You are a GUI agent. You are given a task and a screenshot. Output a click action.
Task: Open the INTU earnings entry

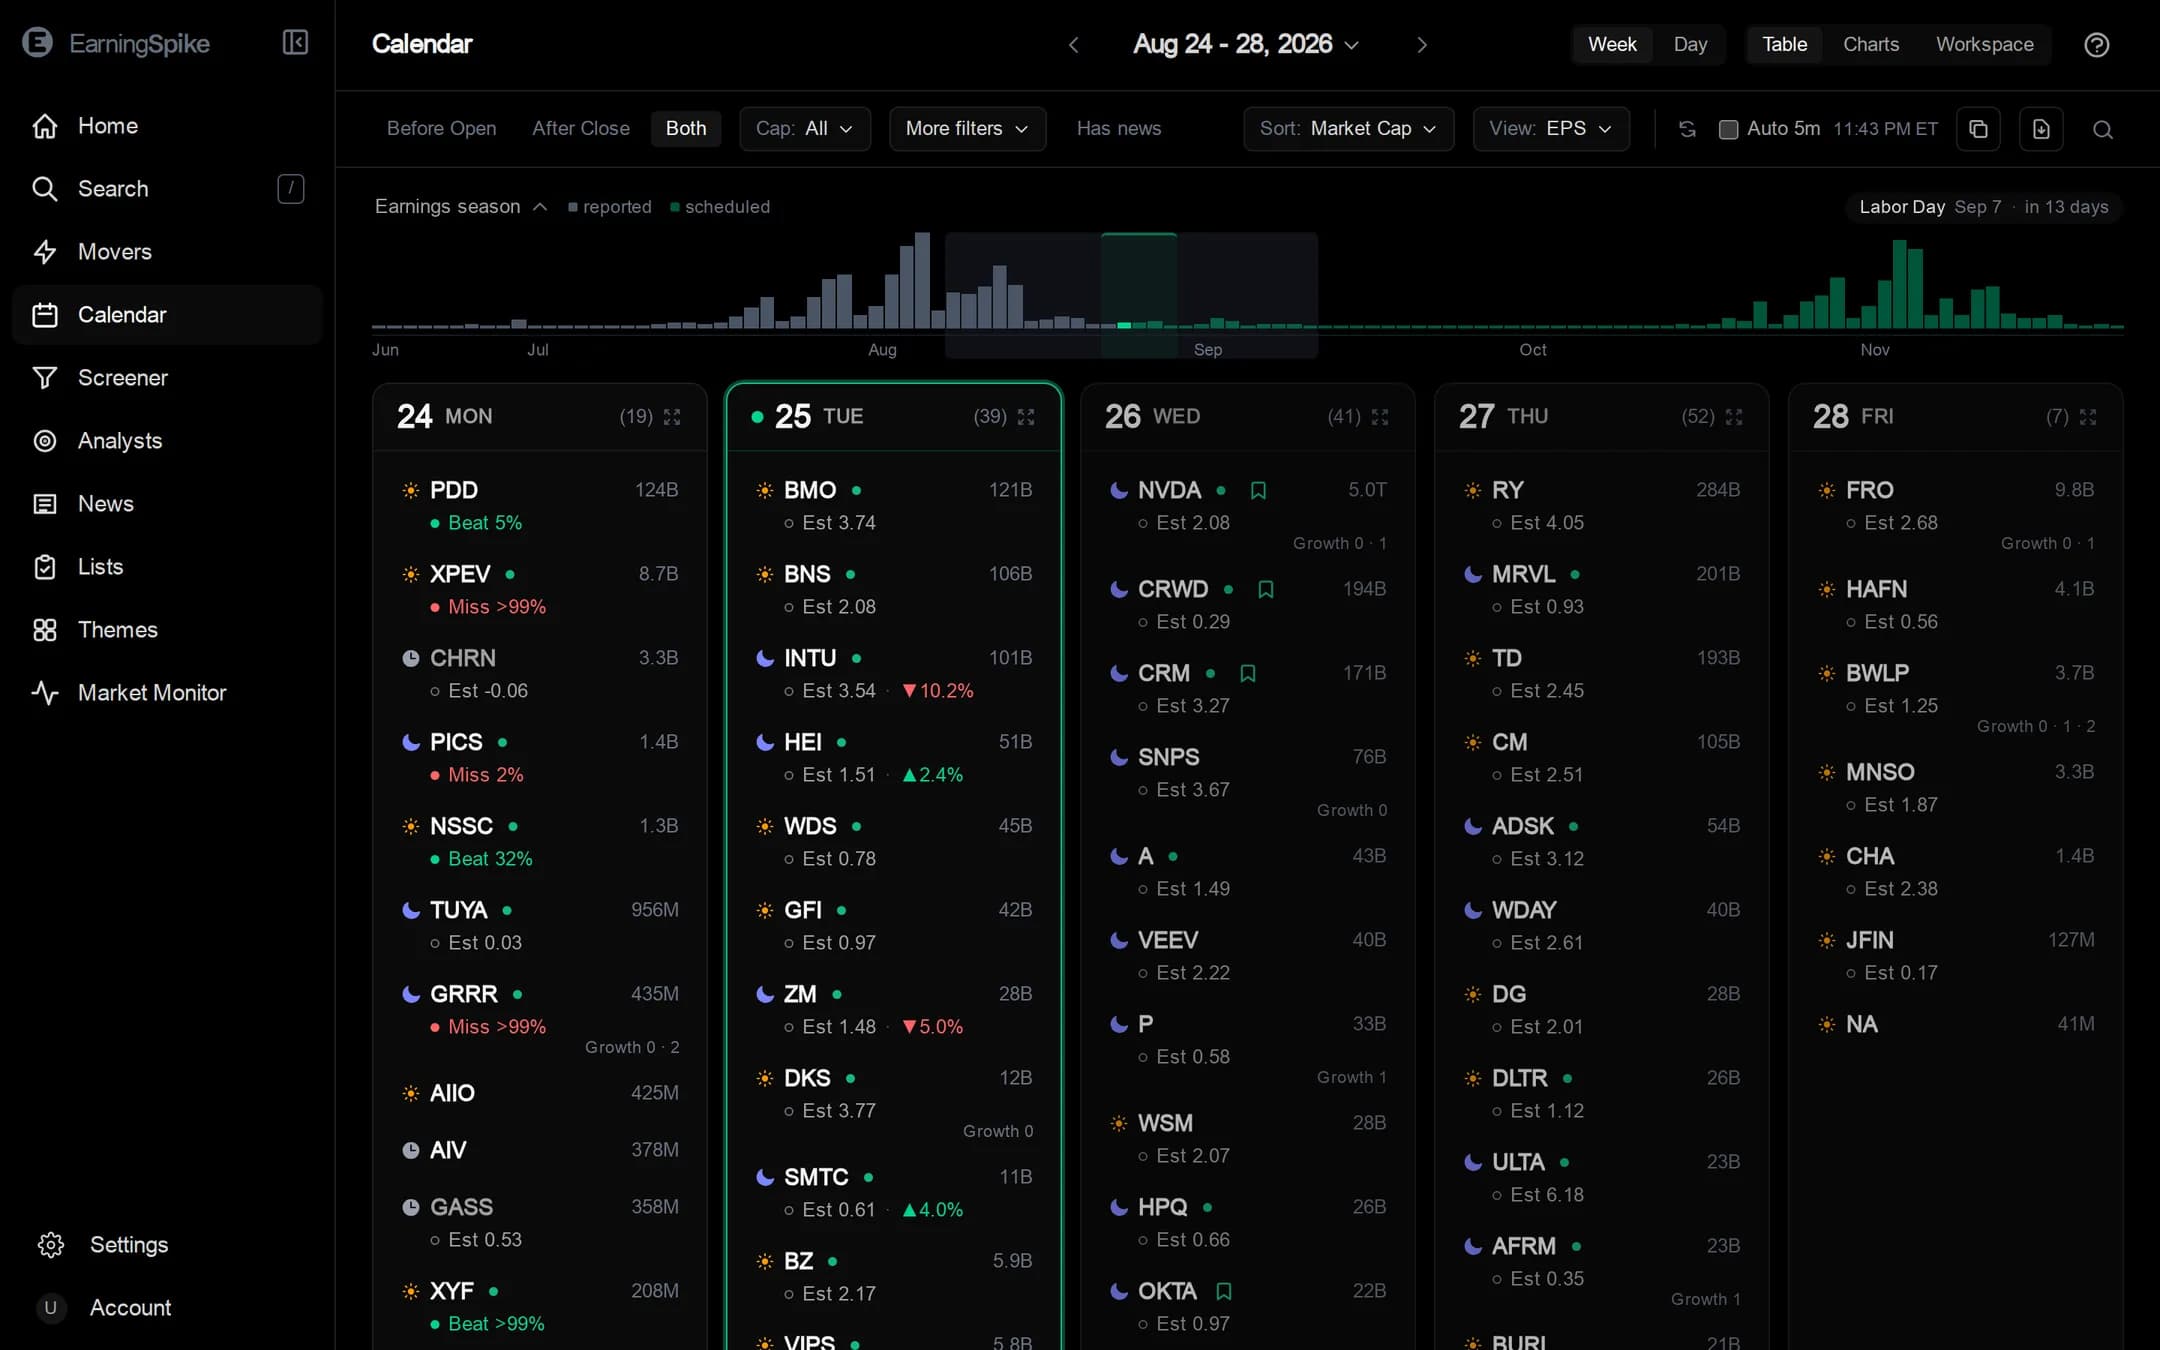pos(894,674)
